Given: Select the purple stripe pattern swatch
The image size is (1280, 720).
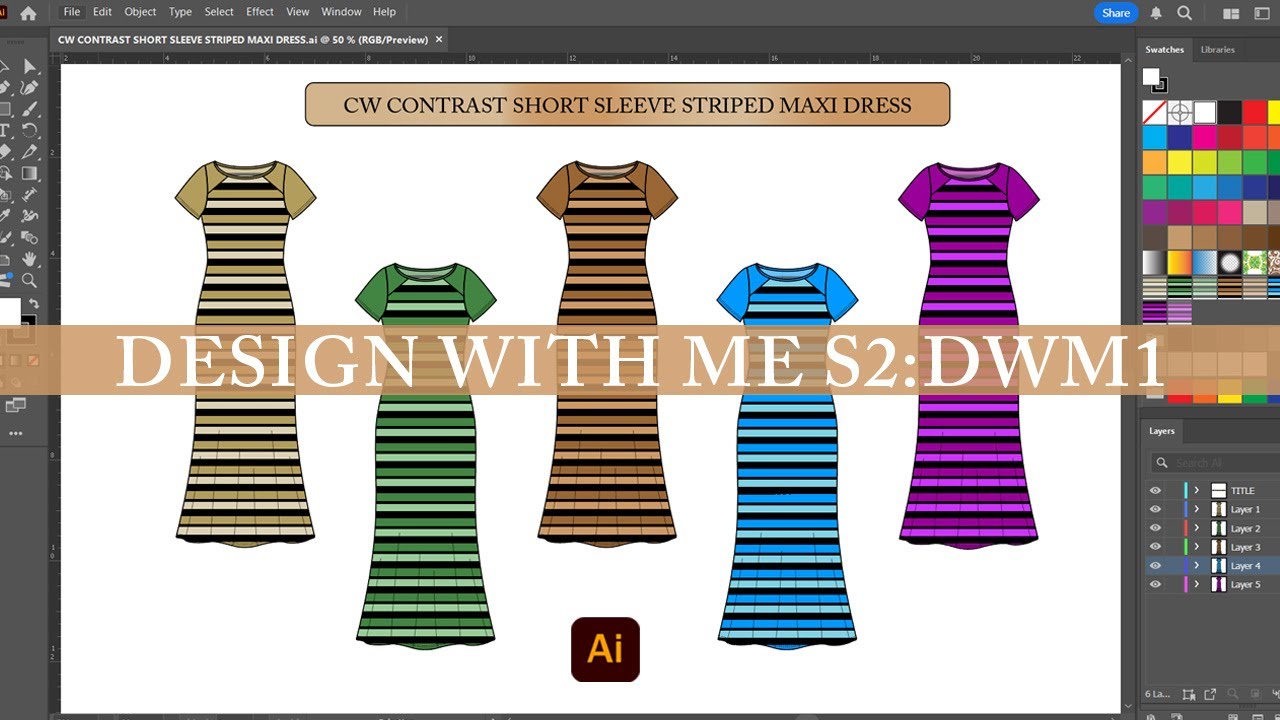Looking at the screenshot, I should 1155,312.
